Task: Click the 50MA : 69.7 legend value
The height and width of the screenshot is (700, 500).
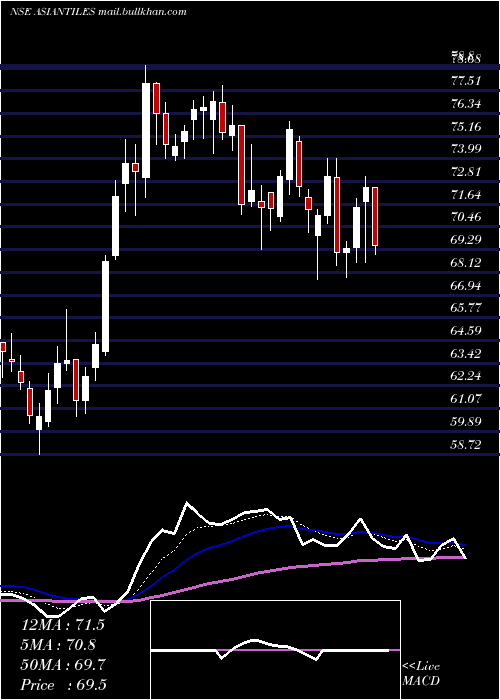Action: (x=63, y=665)
